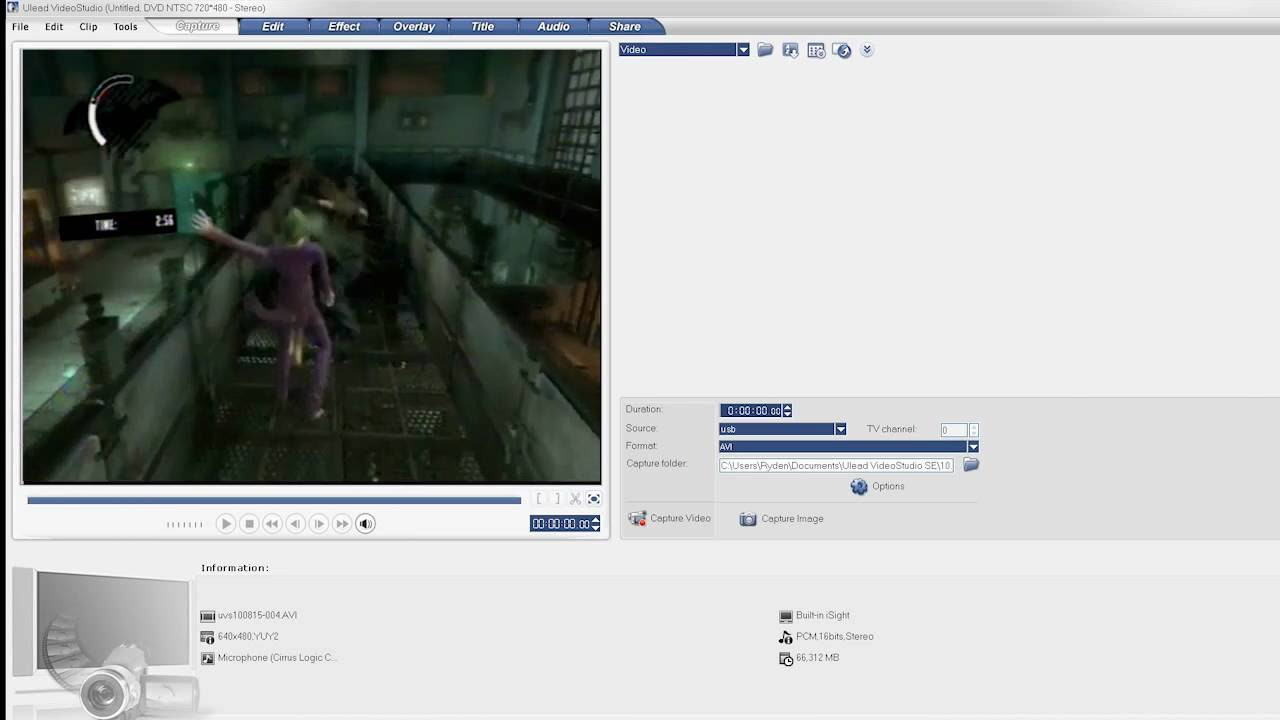This screenshot has height=720, width=1280.
Task: Switch to the Overlay step tab
Action: pyautogui.click(x=414, y=26)
